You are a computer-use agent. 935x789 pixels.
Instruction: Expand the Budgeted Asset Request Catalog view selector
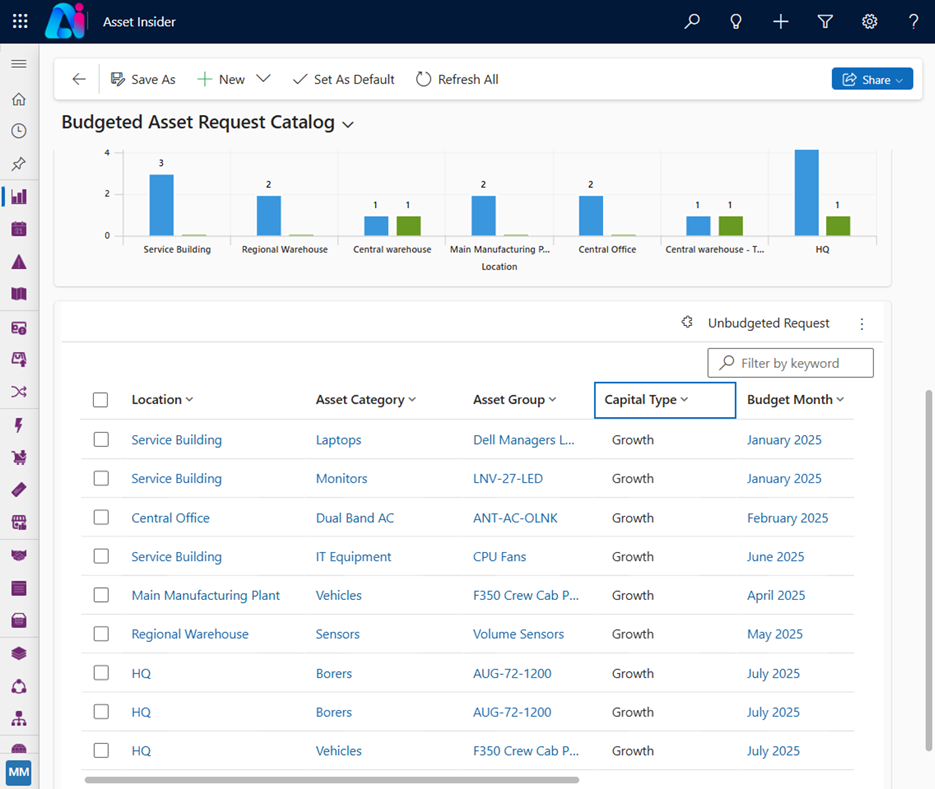pos(348,124)
